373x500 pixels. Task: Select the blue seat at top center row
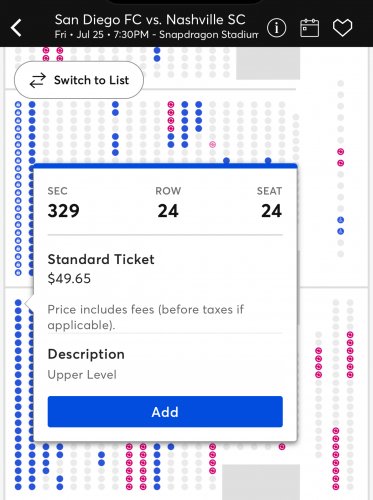coord(157,51)
